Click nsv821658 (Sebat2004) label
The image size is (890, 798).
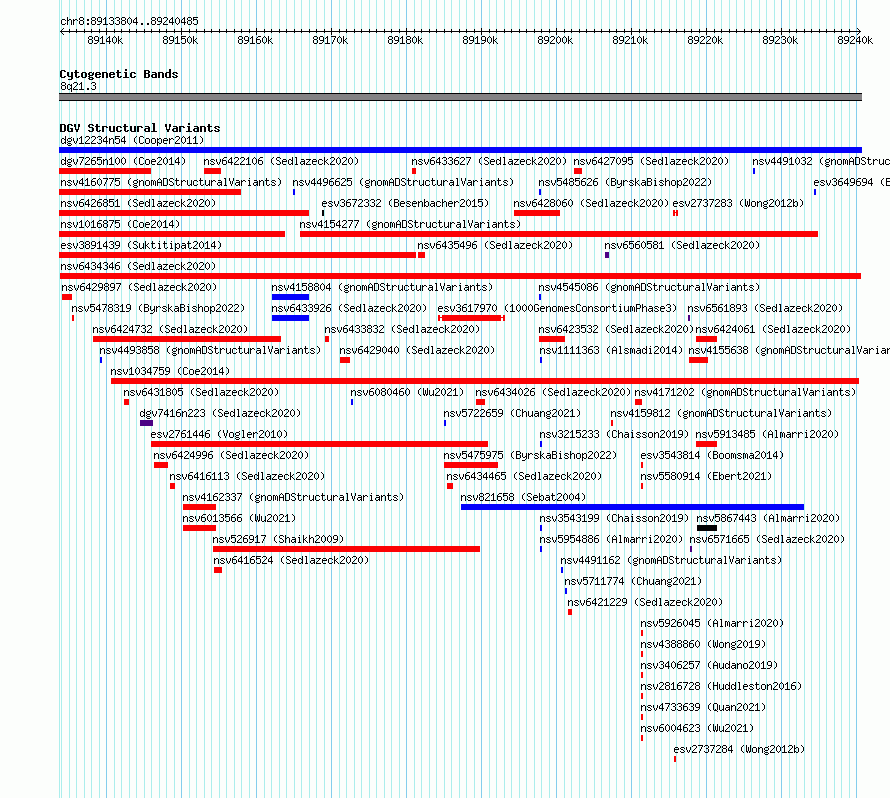(523, 497)
